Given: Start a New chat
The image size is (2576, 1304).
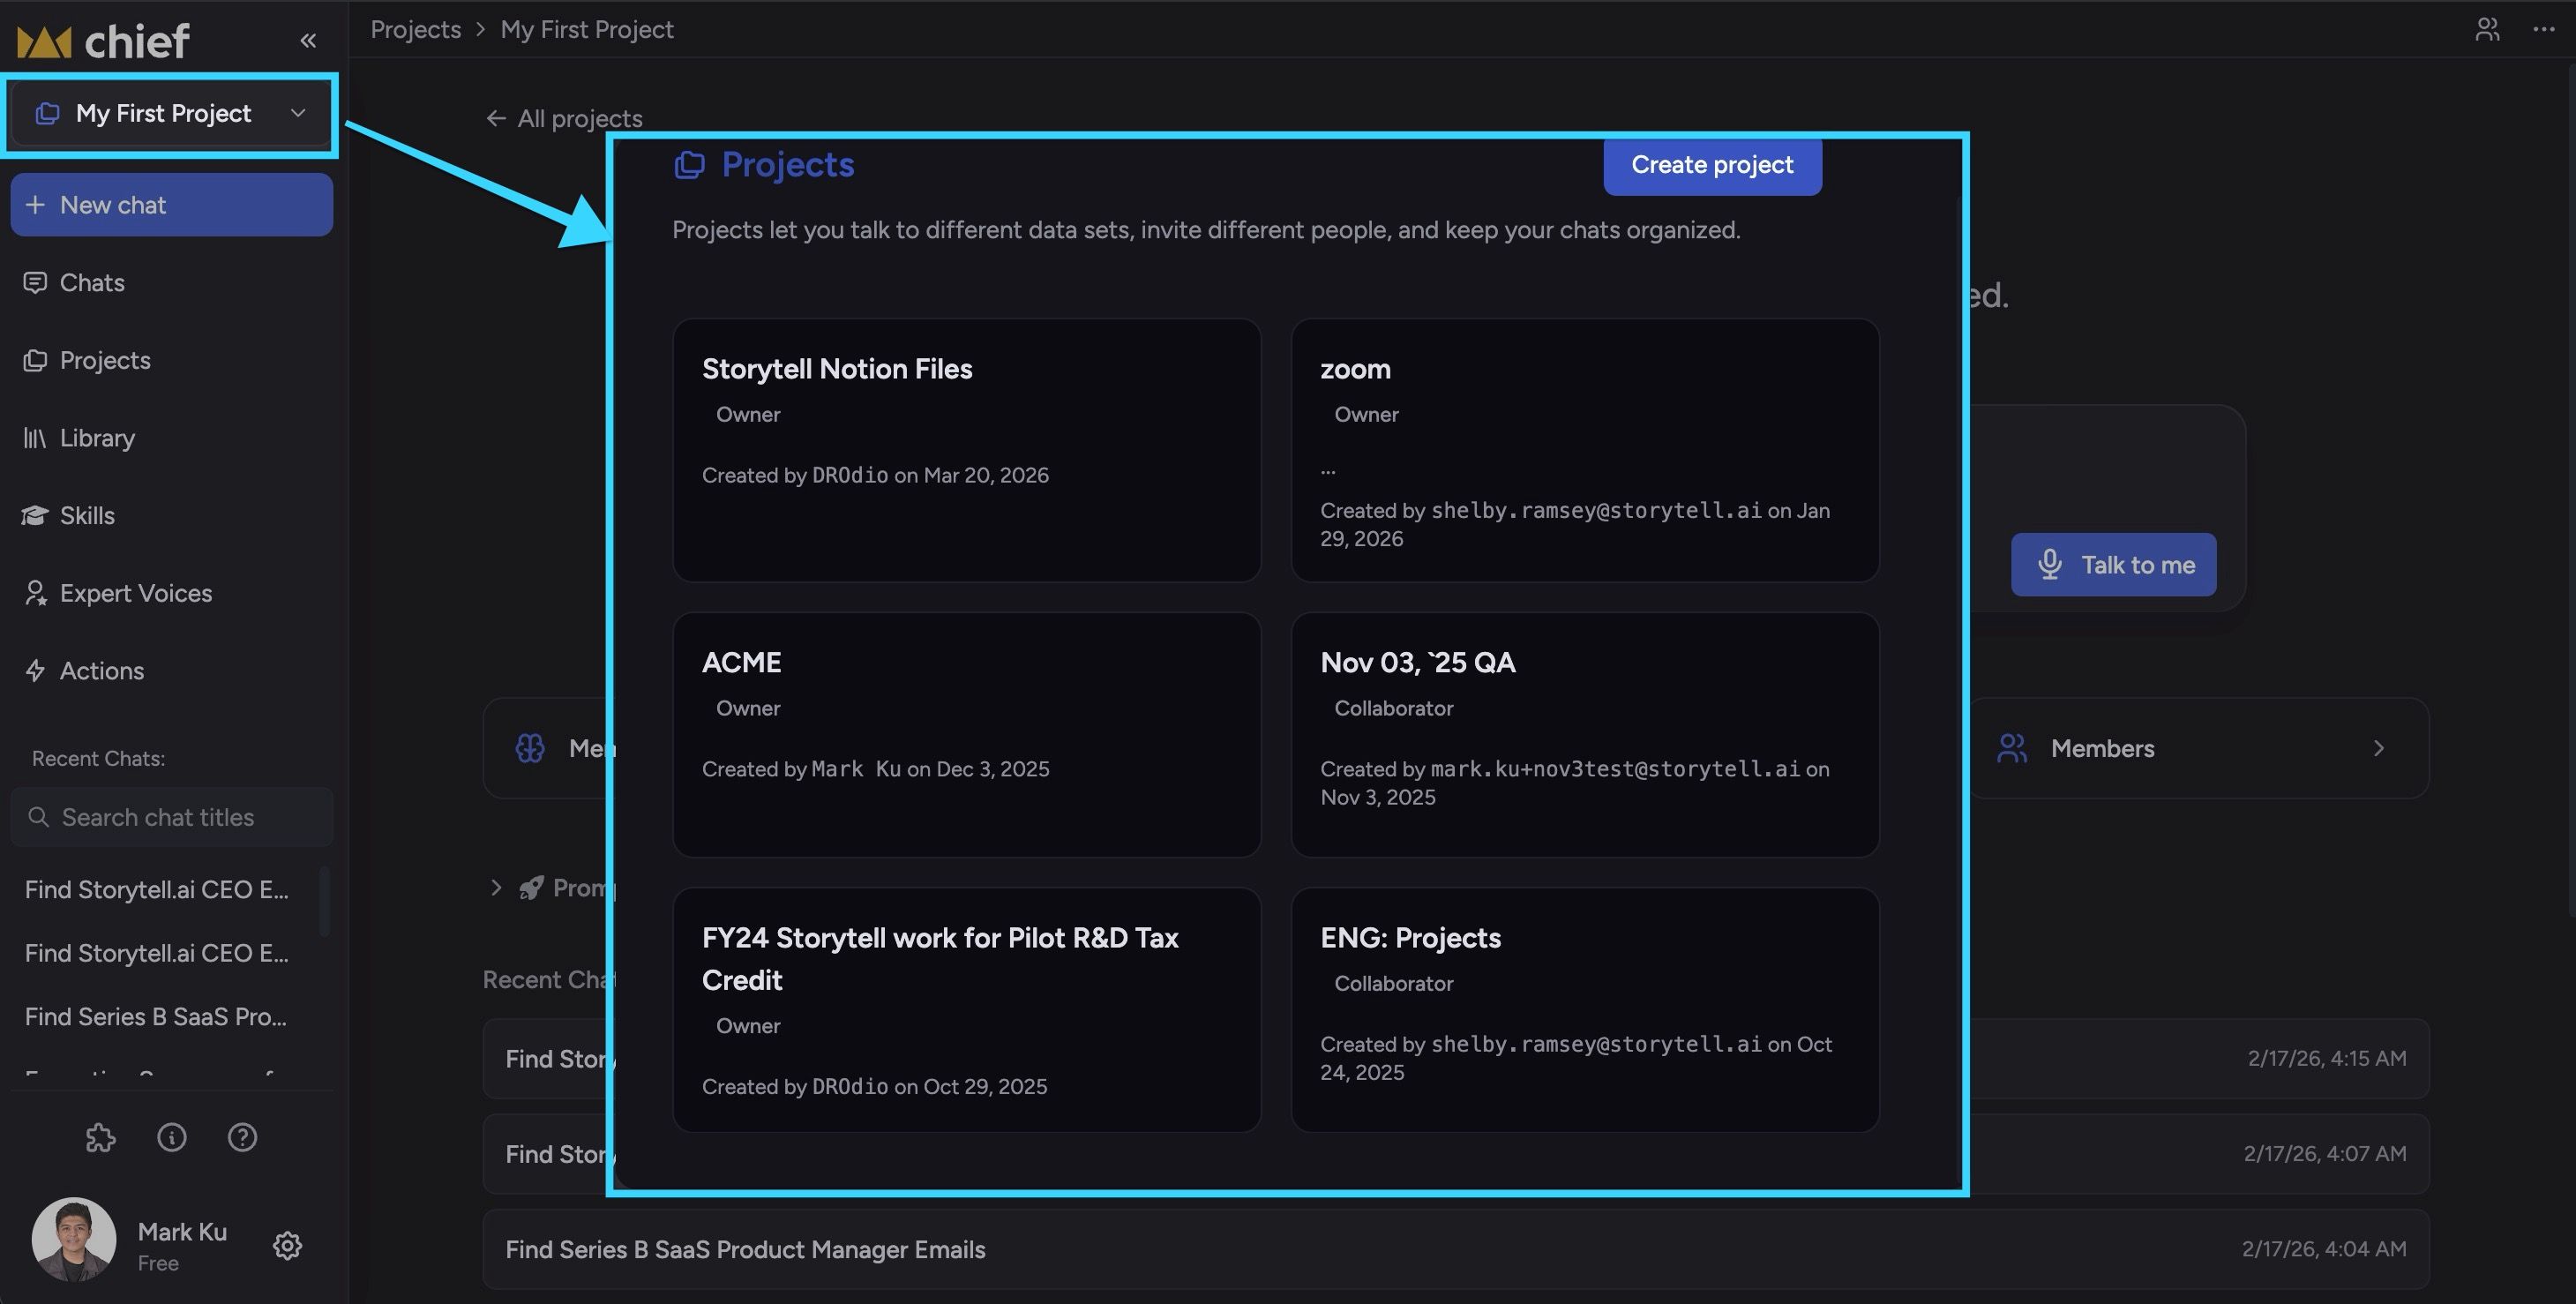Looking at the screenshot, I should coord(171,205).
